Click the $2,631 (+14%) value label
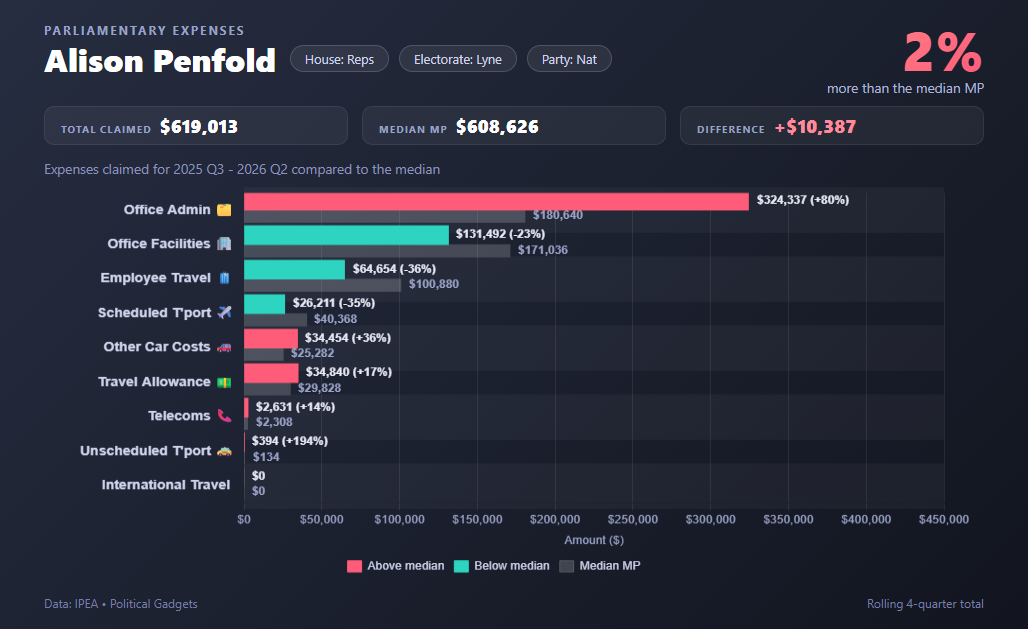 pyautogui.click(x=295, y=407)
